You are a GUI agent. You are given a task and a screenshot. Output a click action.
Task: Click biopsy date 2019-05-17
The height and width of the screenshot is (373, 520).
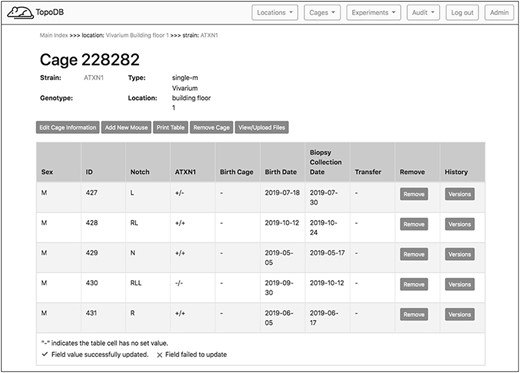327,253
